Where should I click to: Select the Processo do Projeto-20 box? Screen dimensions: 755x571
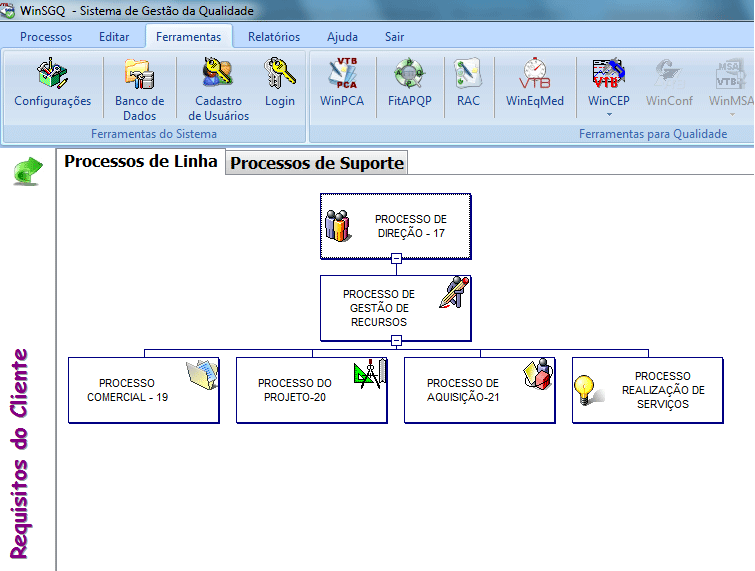point(311,390)
